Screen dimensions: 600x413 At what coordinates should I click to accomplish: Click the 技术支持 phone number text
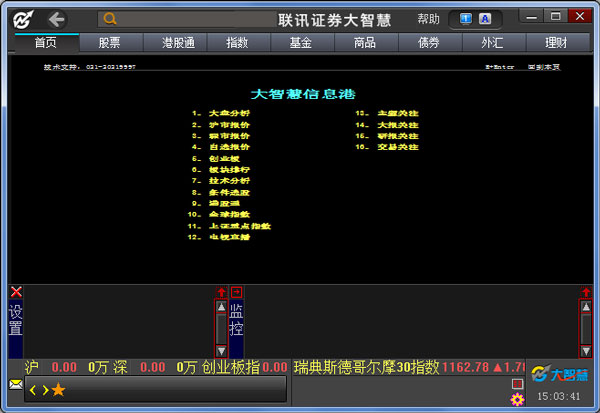click(x=90, y=67)
